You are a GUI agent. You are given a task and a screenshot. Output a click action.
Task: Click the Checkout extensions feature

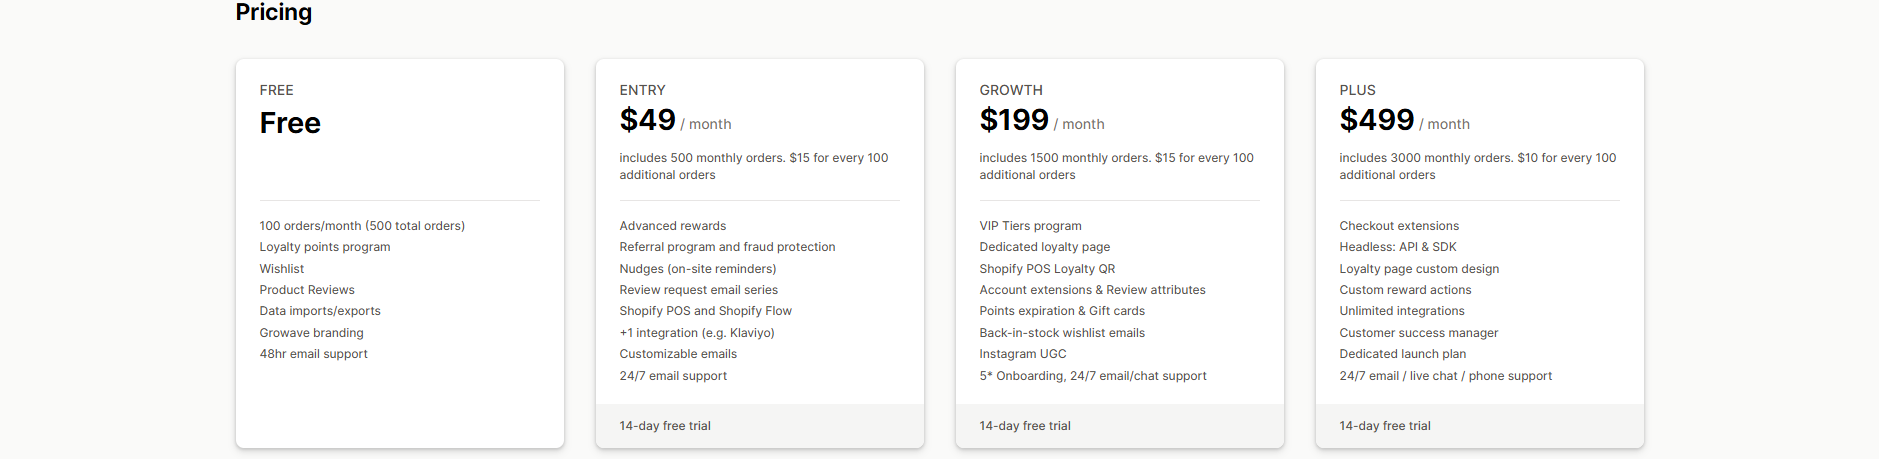tap(1399, 226)
